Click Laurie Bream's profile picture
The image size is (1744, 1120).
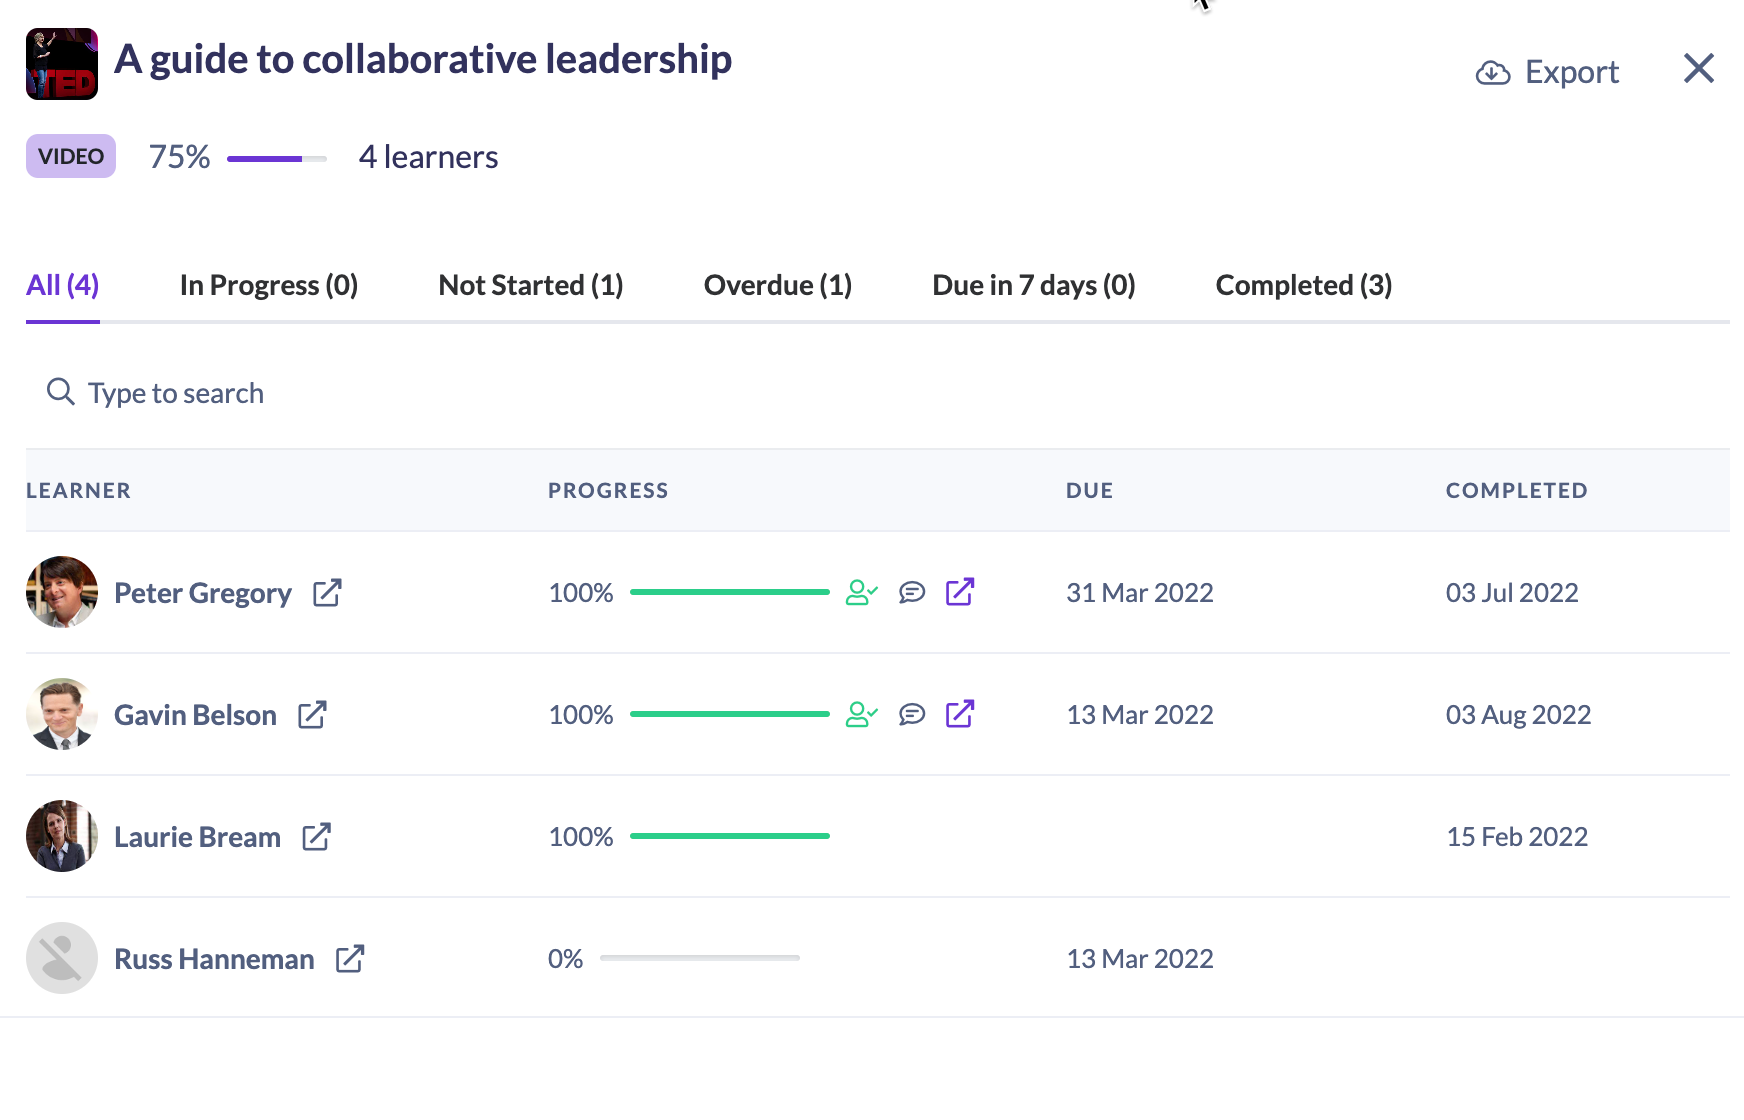[x=61, y=835]
